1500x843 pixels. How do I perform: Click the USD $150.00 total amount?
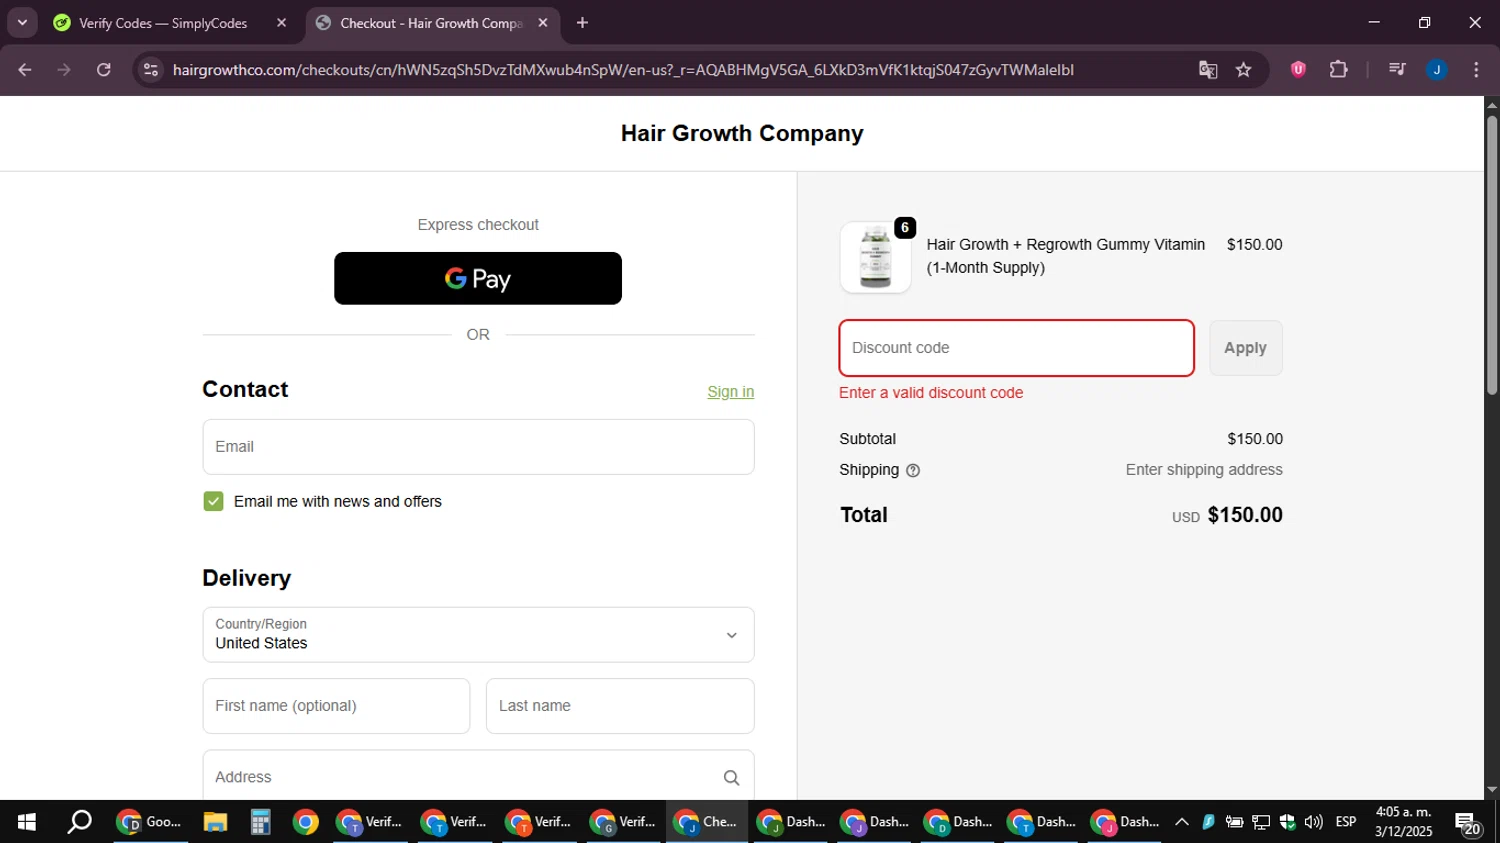pos(1227,515)
